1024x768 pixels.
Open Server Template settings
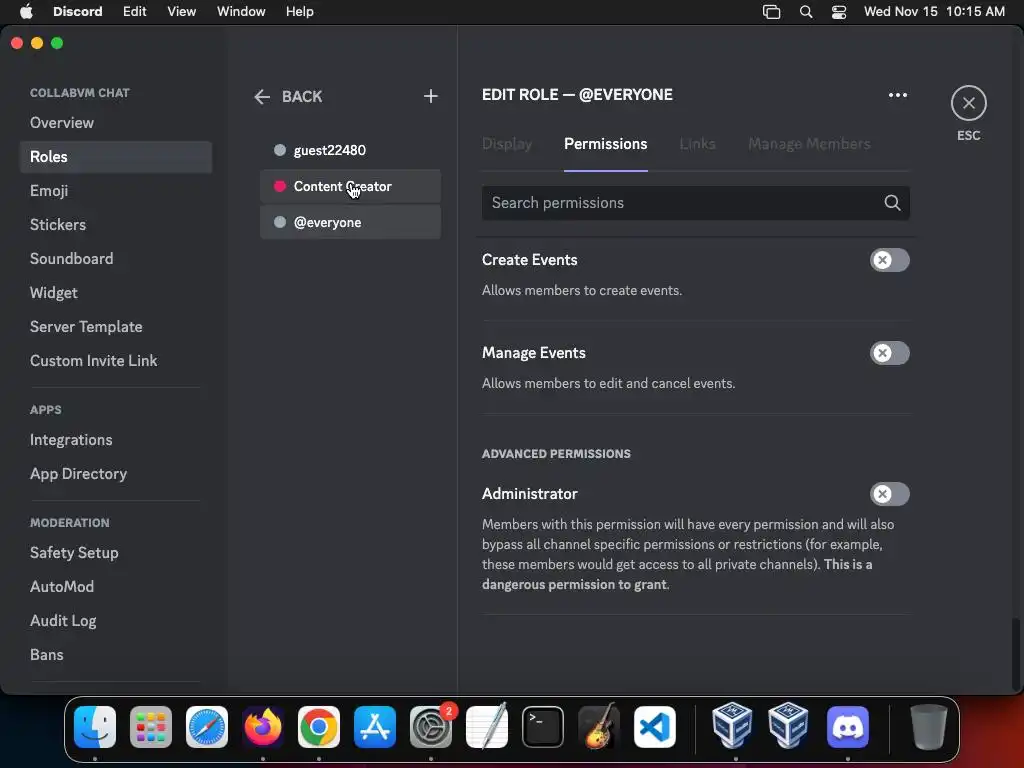pos(116,327)
